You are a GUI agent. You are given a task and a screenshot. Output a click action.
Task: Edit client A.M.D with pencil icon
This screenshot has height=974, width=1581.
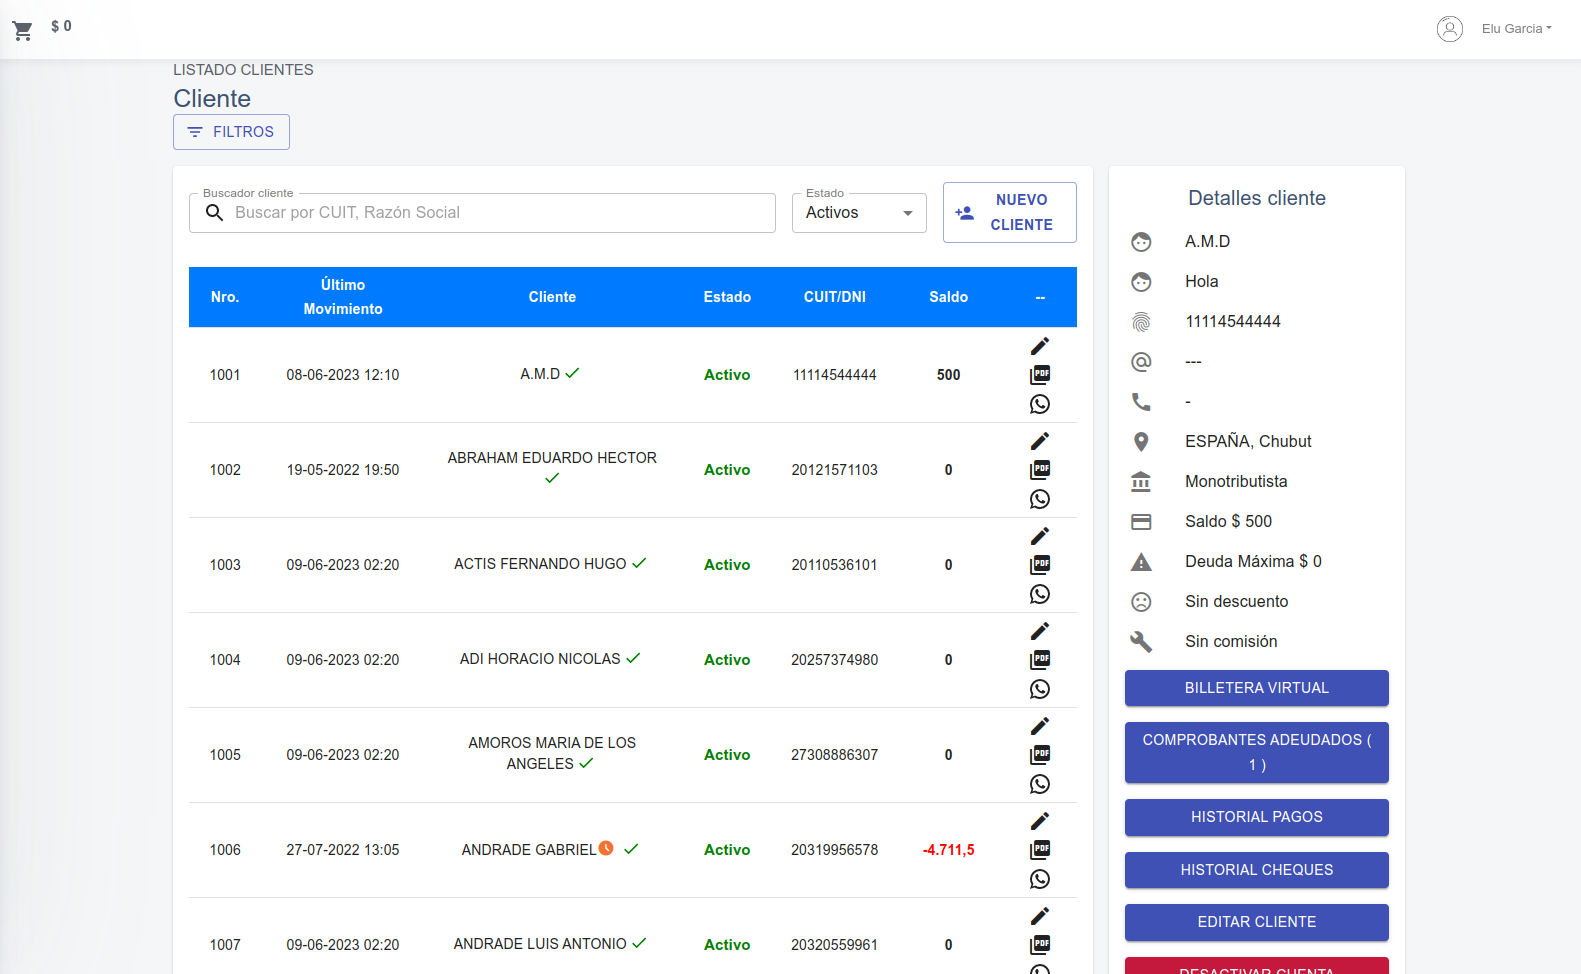[1040, 346]
